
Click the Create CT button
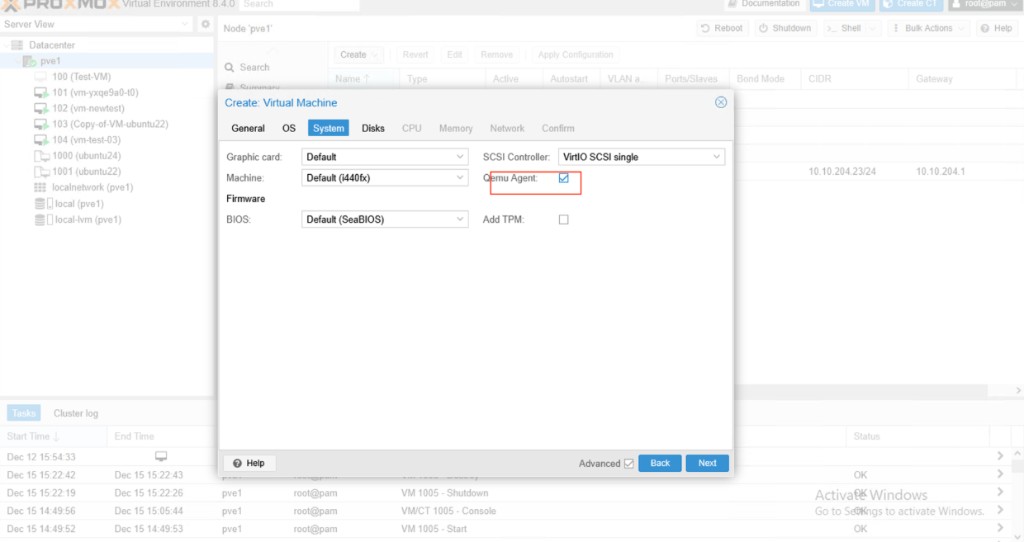pyautogui.click(x=910, y=4)
